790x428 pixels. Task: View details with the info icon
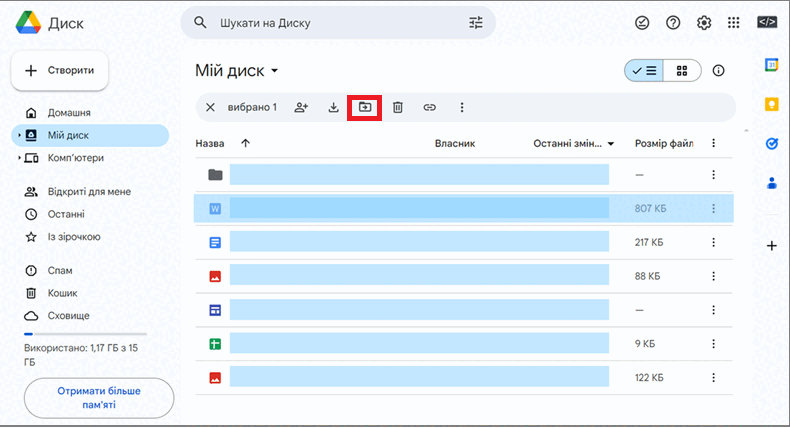tap(718, 71)
